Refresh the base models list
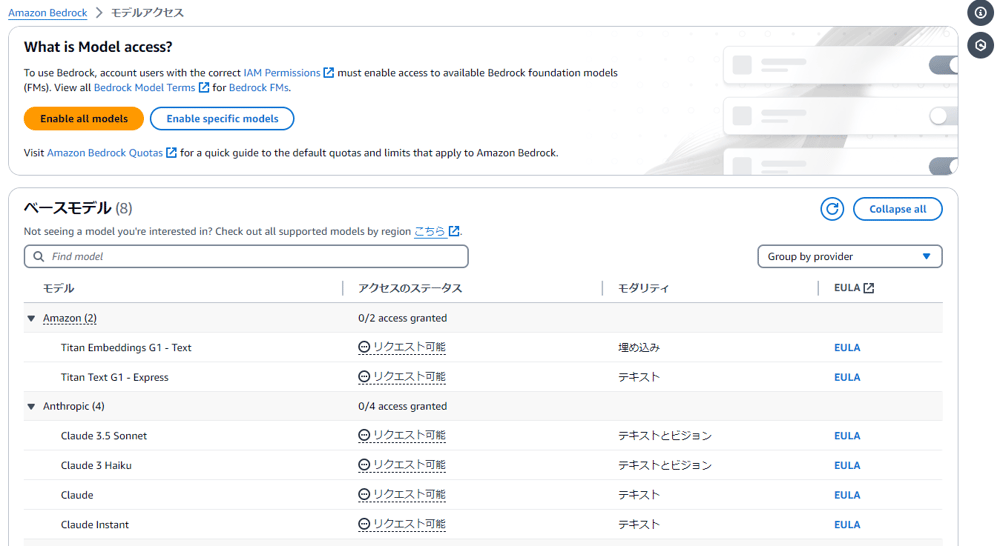 click(x=832, y=209)
